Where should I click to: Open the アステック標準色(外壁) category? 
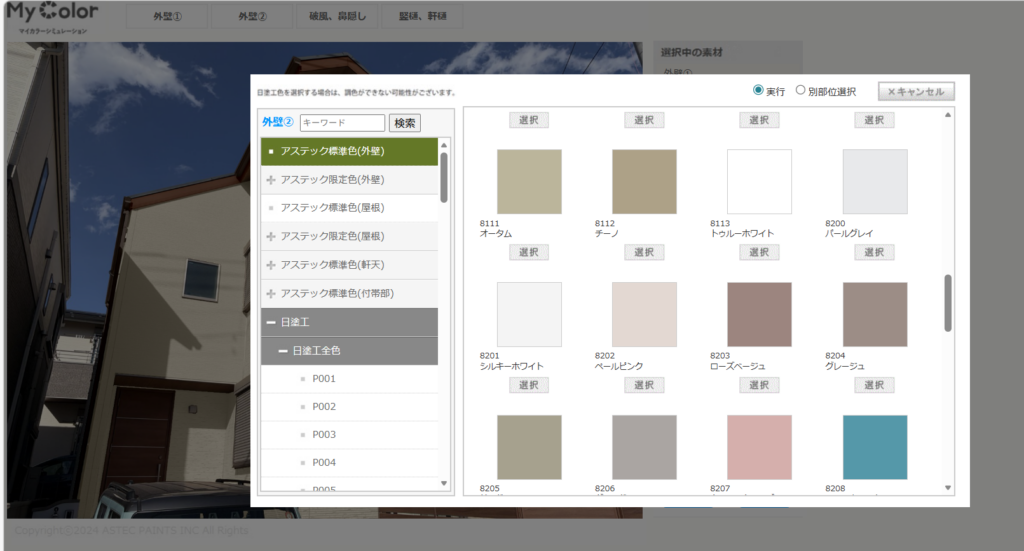click(x=332, y=151)
